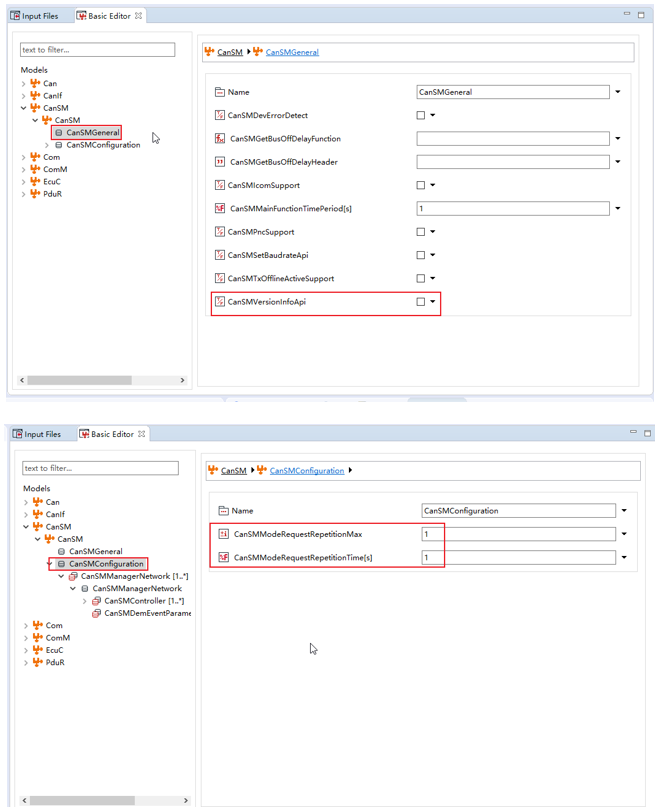Click CanSMGetBusOffDelayFunction parameter icon
Image resolution: width=659 pixels, height=812 pixels.
click(220, 138)
